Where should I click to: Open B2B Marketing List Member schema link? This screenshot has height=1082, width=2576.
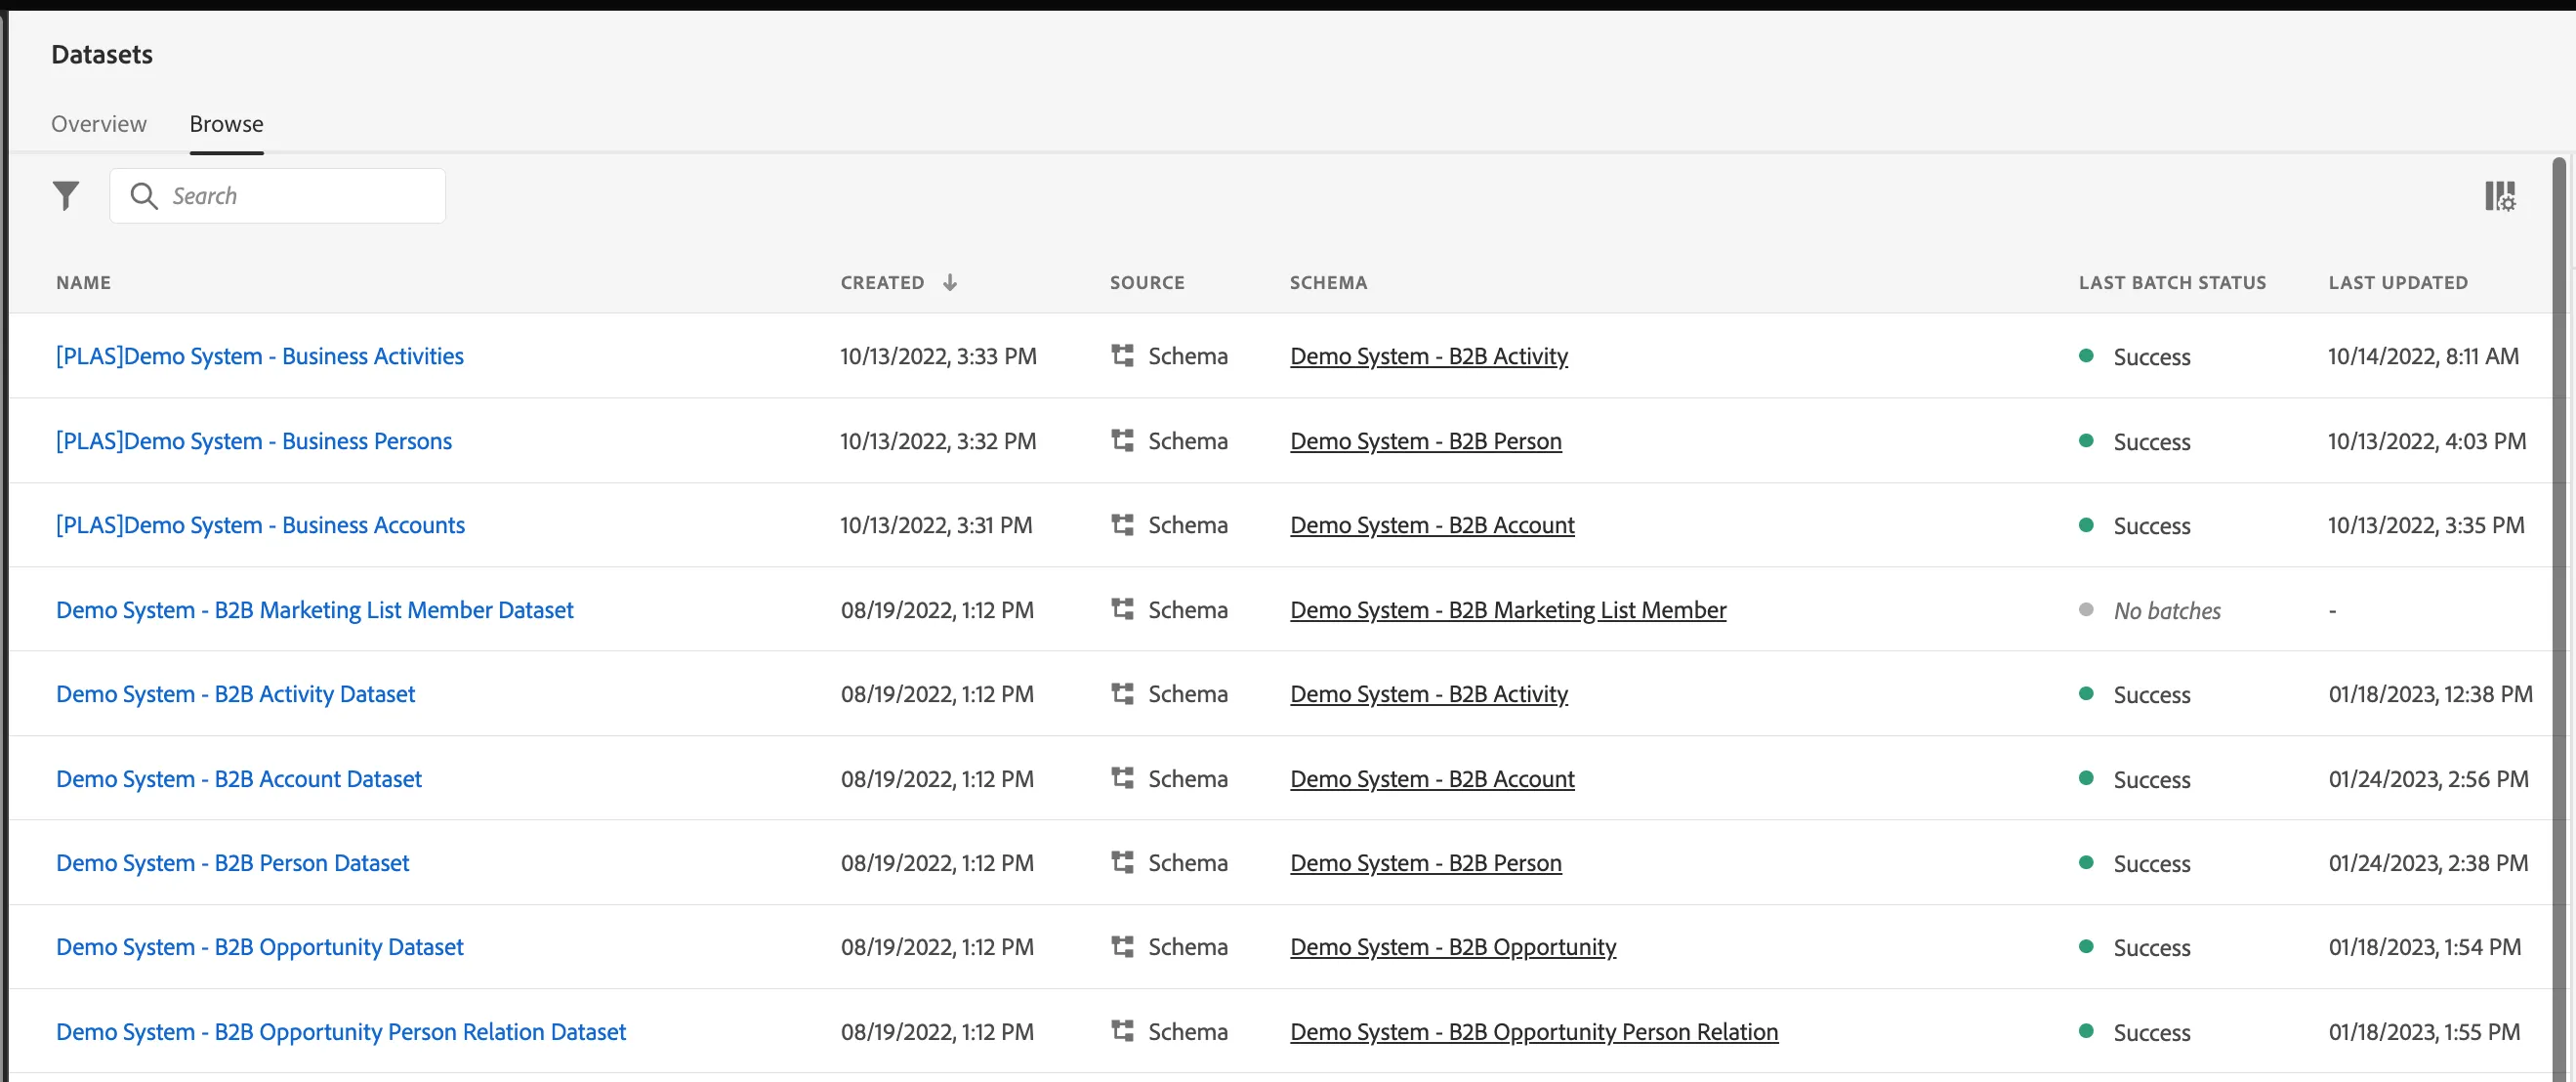(x=1508, y=610)
